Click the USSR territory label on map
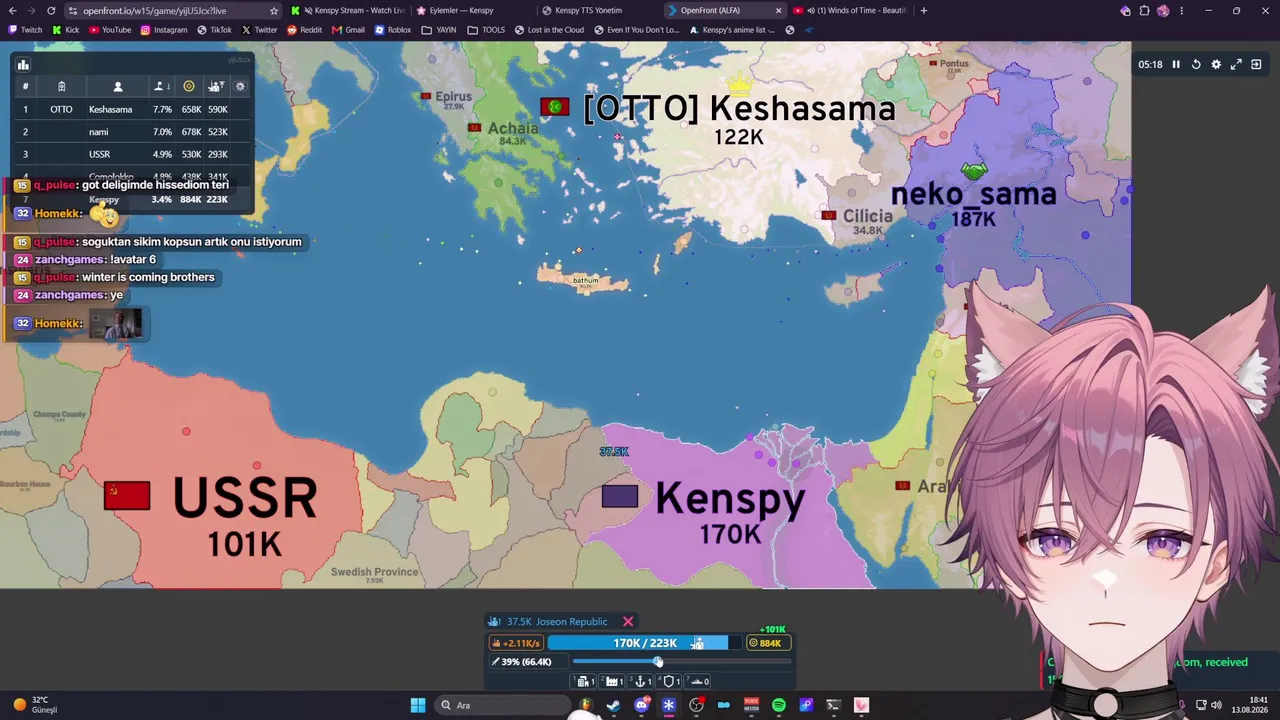 click(x=245, y=498)
